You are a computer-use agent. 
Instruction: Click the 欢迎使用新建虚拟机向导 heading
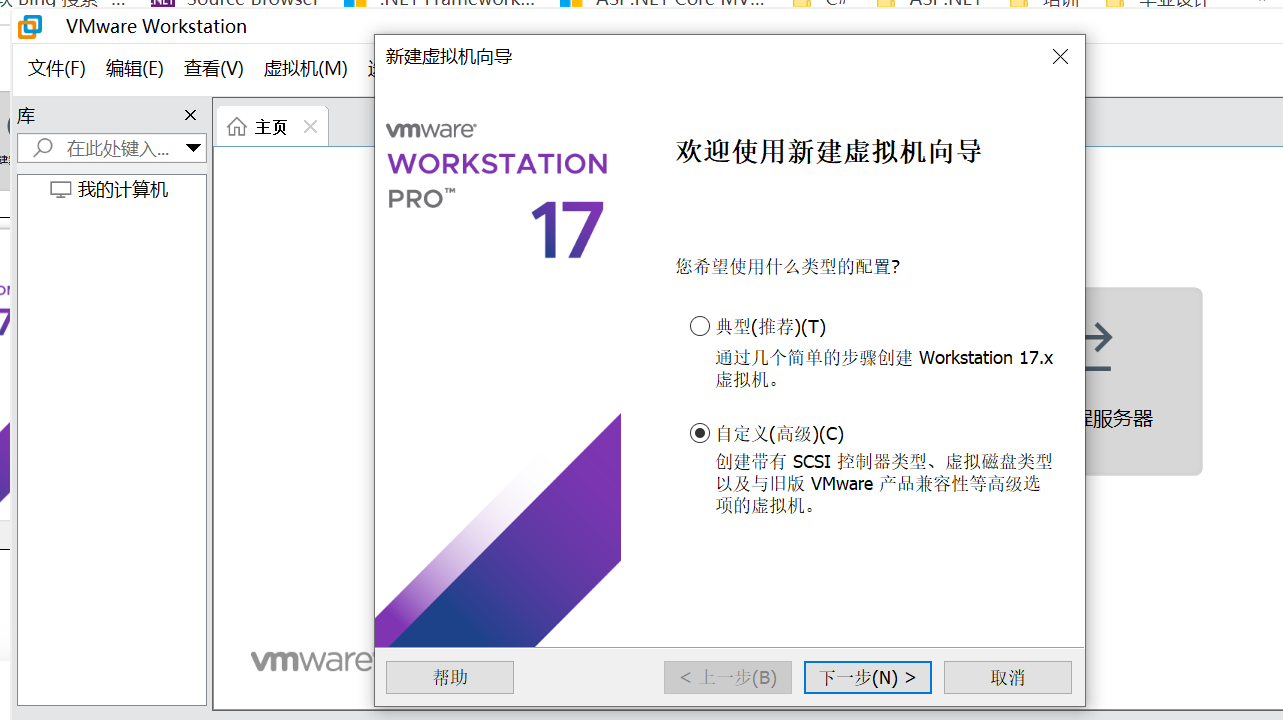click(829, 152)
